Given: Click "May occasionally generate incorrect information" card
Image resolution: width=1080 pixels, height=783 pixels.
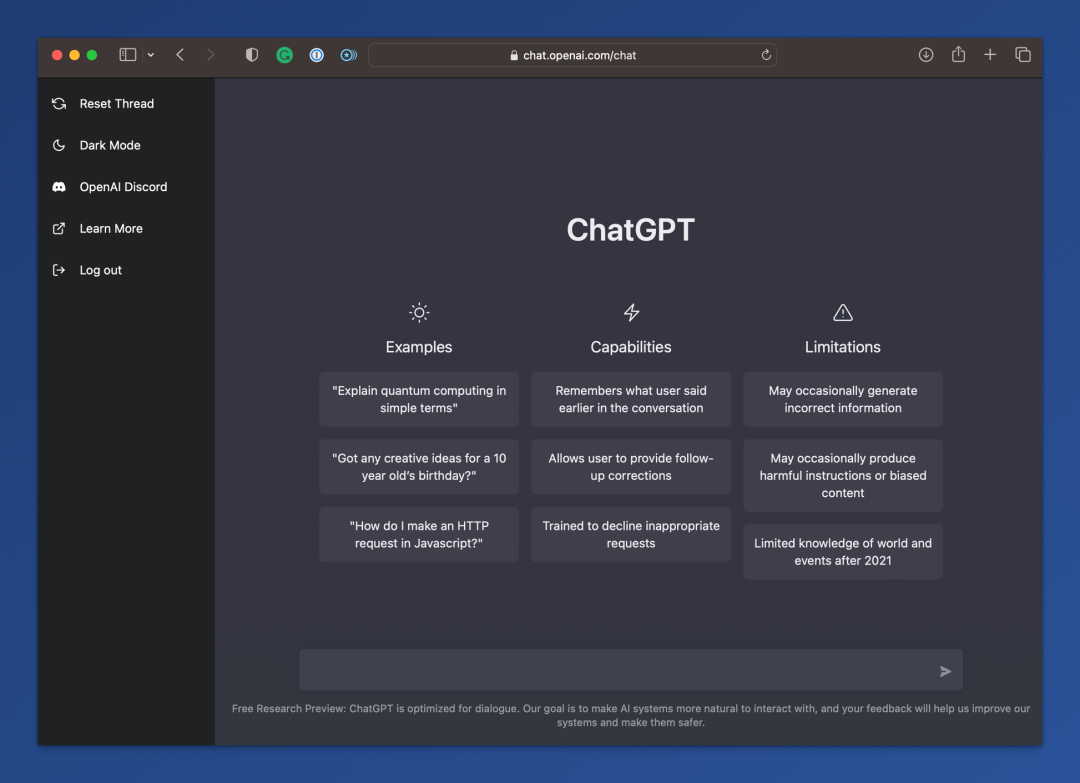Looking at the screenshot, I should pos(843,399).
